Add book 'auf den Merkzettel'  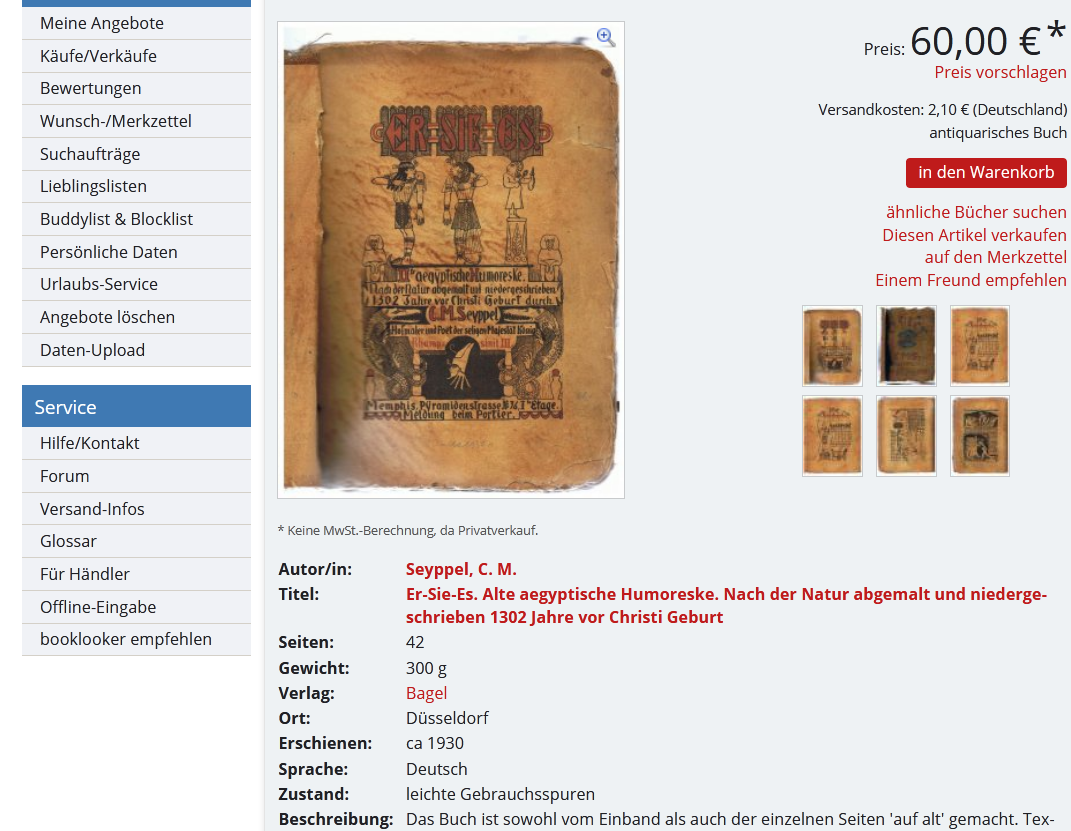coord(995,257)
